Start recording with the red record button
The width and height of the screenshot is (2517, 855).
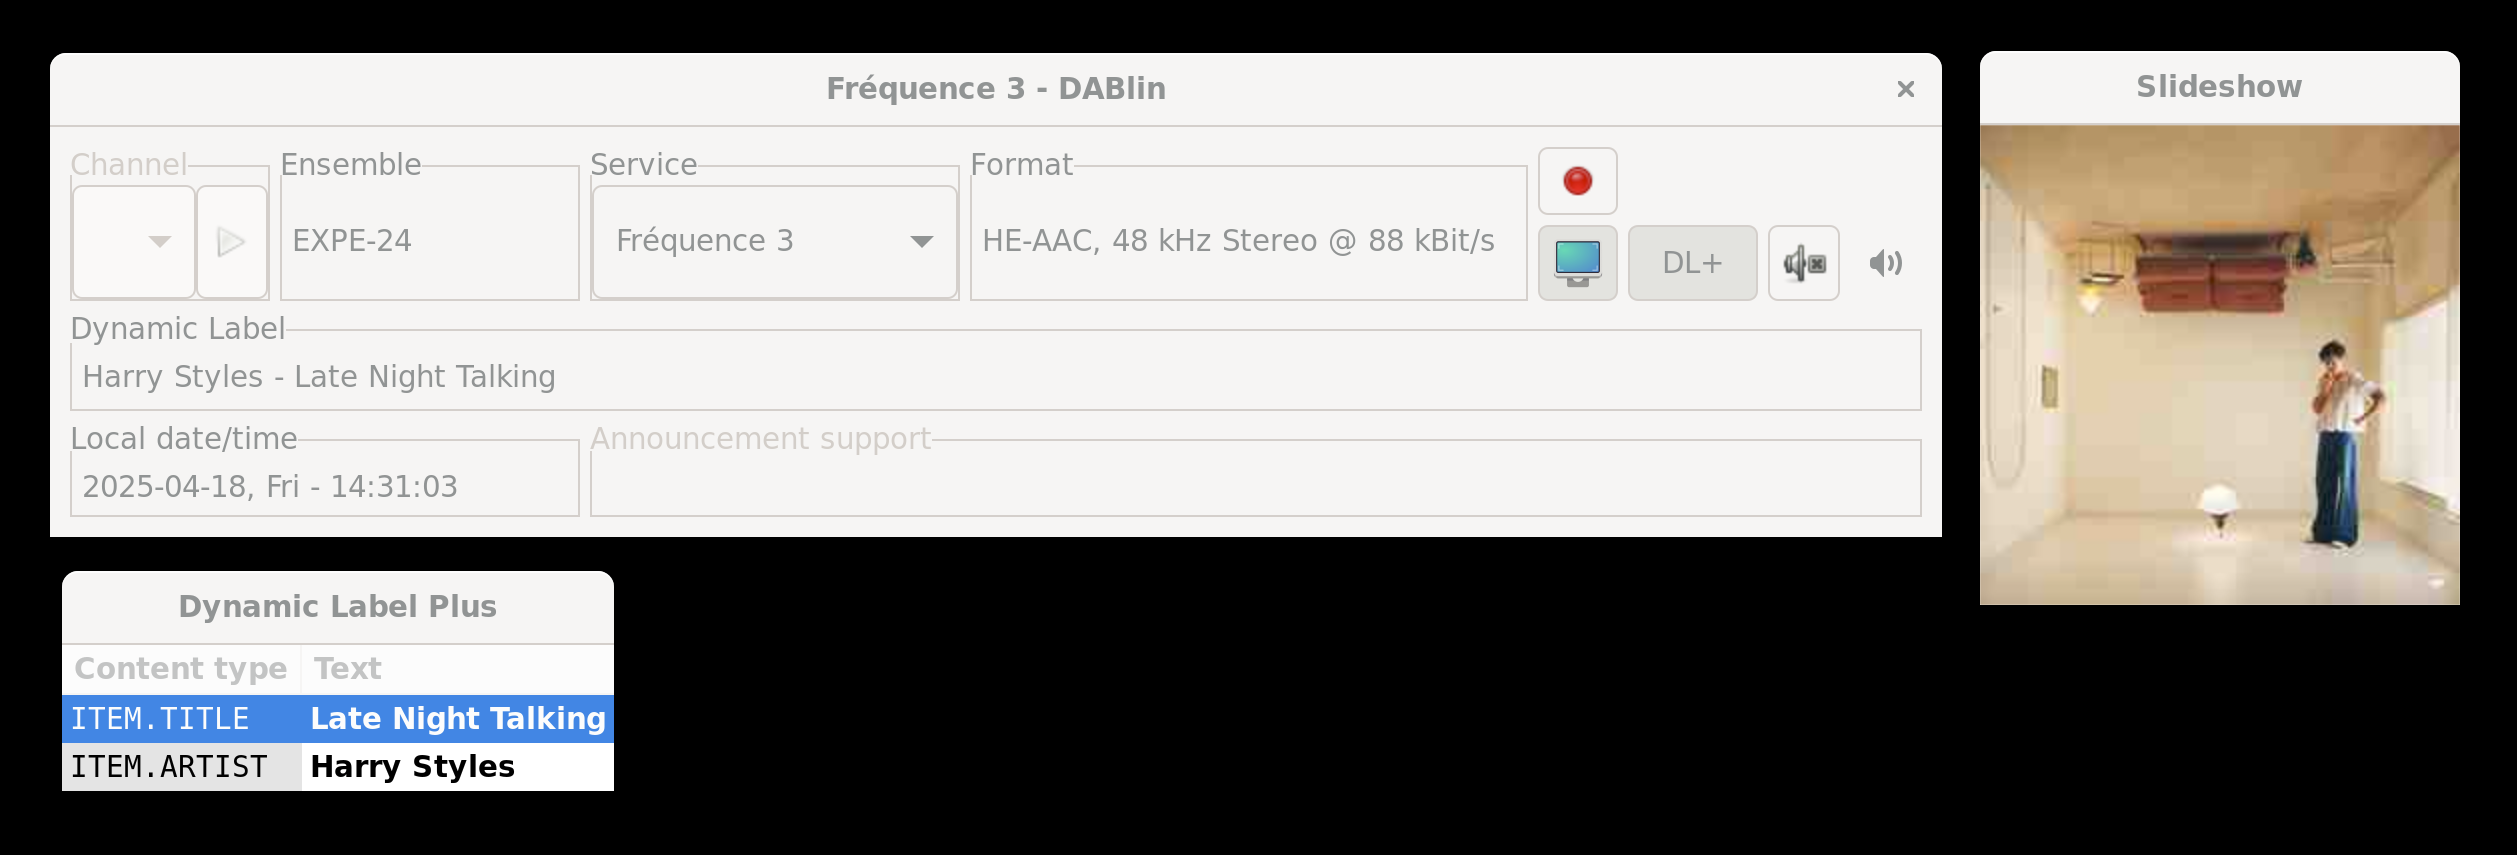1577,181
